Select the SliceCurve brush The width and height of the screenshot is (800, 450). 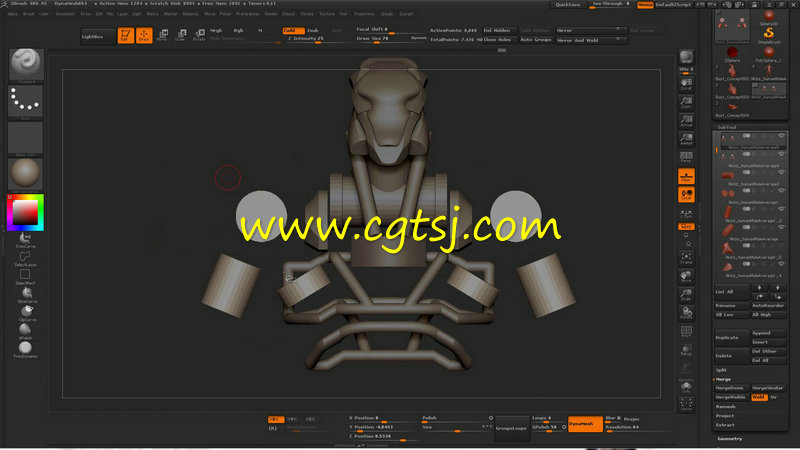tap(26, 295)
